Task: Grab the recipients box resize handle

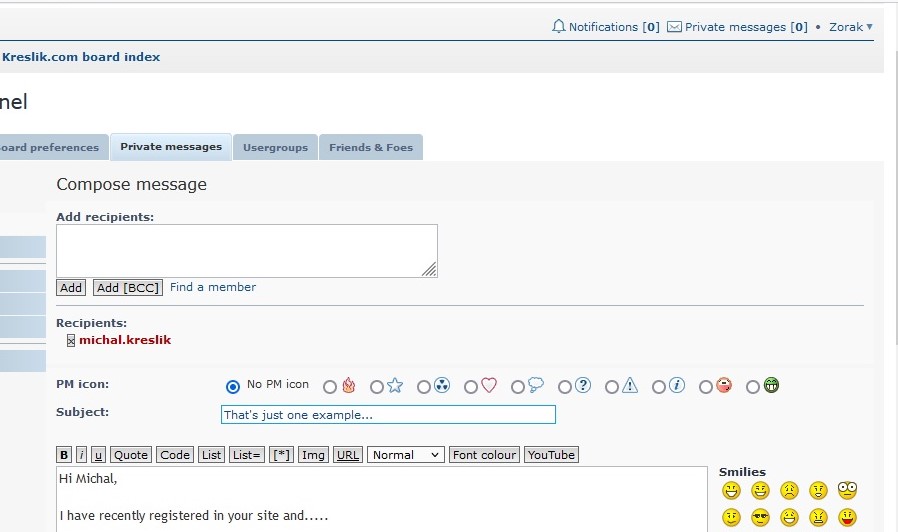Action: pyautogui.click(x=430, y=270)
